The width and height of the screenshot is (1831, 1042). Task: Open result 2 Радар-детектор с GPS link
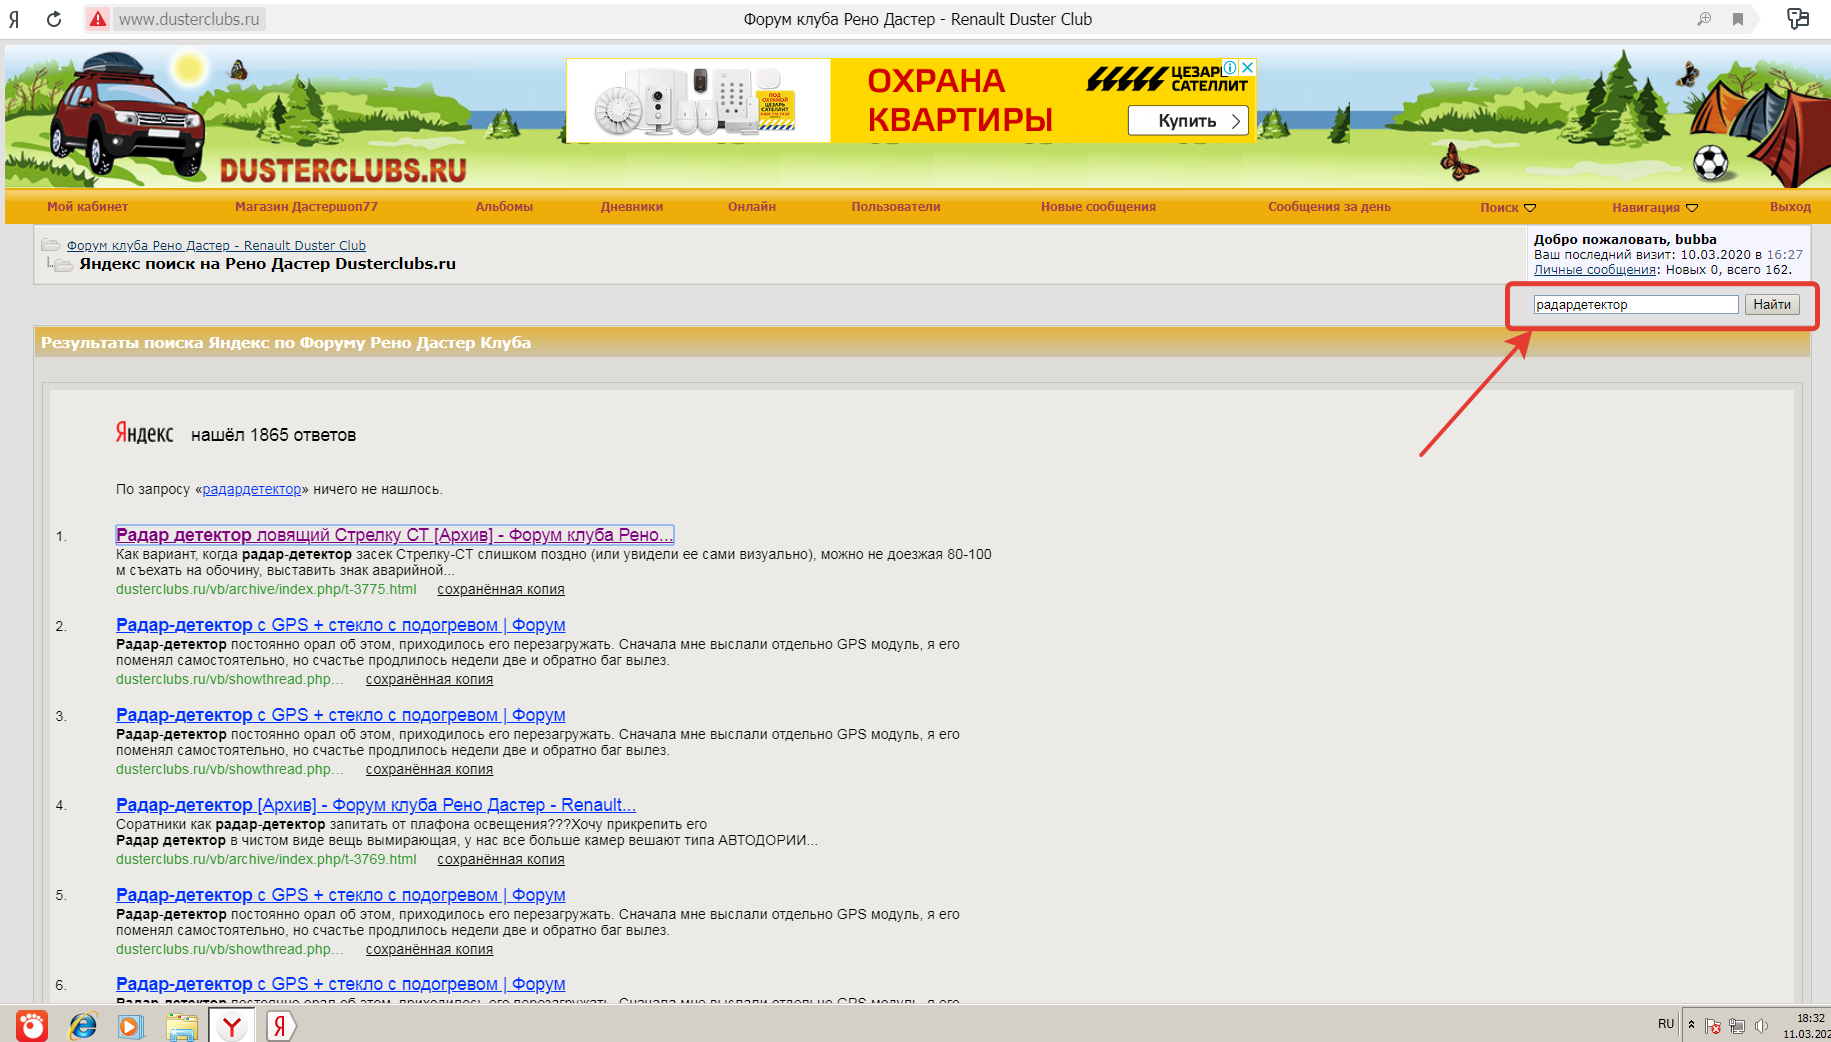coord(341,625)
